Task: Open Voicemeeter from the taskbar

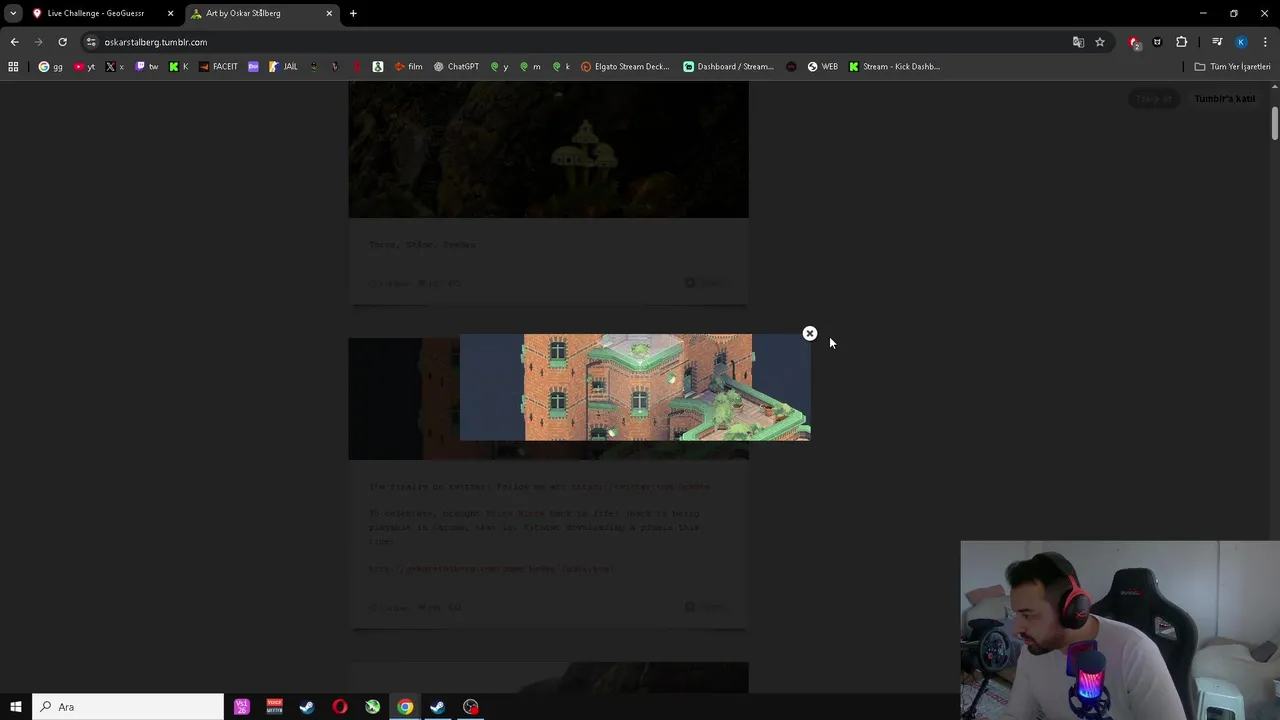Action: 275,707
